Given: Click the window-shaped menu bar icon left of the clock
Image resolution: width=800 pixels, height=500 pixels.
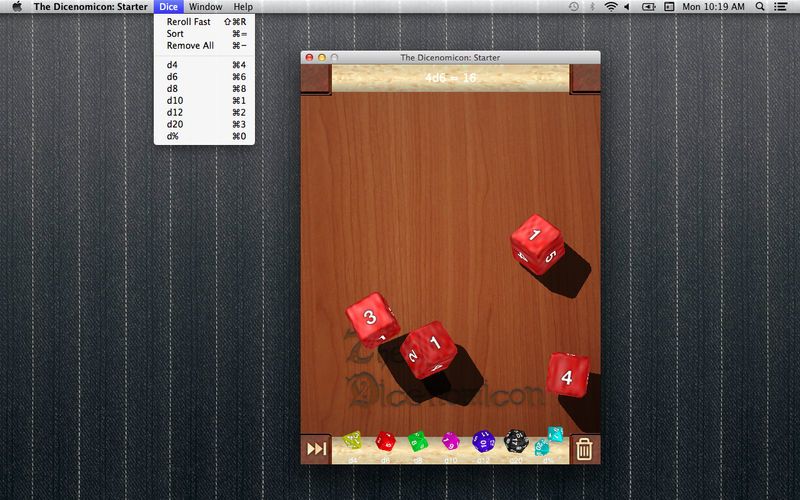Looking at the screenshot, I should click(x=669, y=7).
